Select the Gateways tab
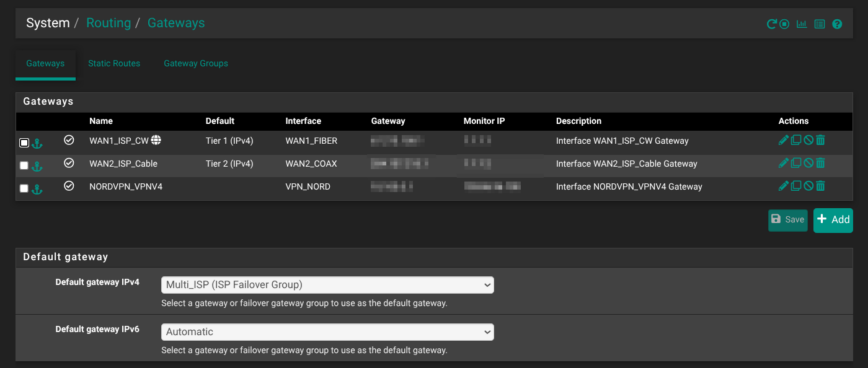The image size is (868, 368). click(45, 64)
